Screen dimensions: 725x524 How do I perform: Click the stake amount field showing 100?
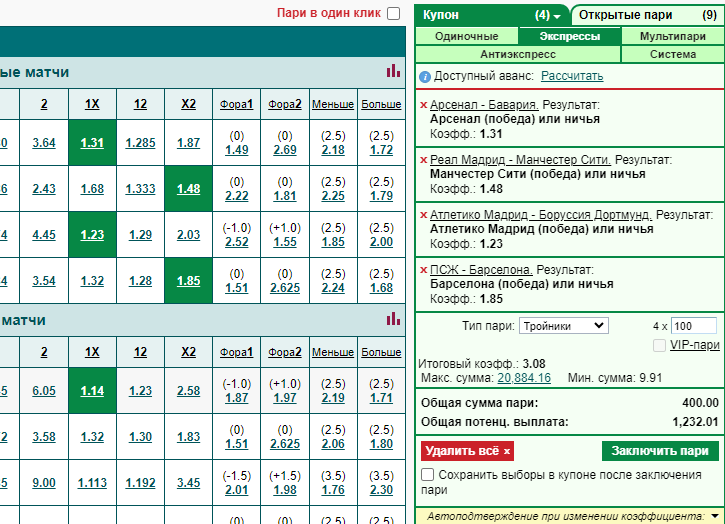[694, 326]
